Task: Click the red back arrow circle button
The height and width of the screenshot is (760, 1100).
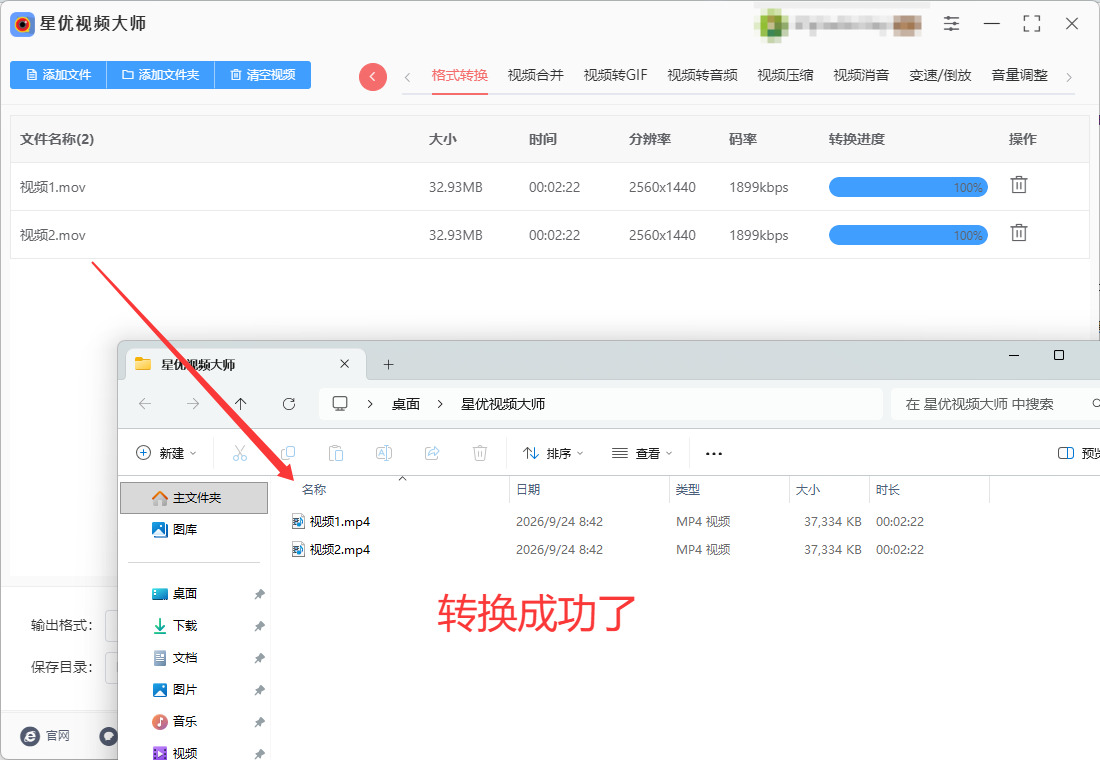Action: 373,76
